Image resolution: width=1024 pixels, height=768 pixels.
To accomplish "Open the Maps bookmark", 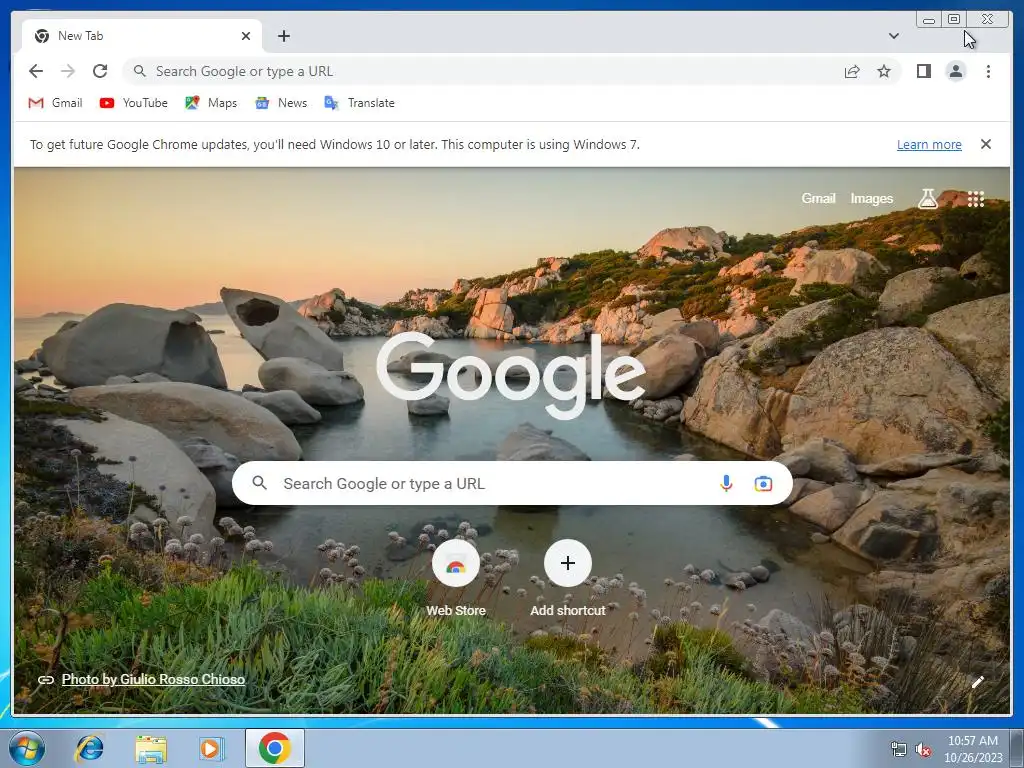I will (x=211, y=103).
